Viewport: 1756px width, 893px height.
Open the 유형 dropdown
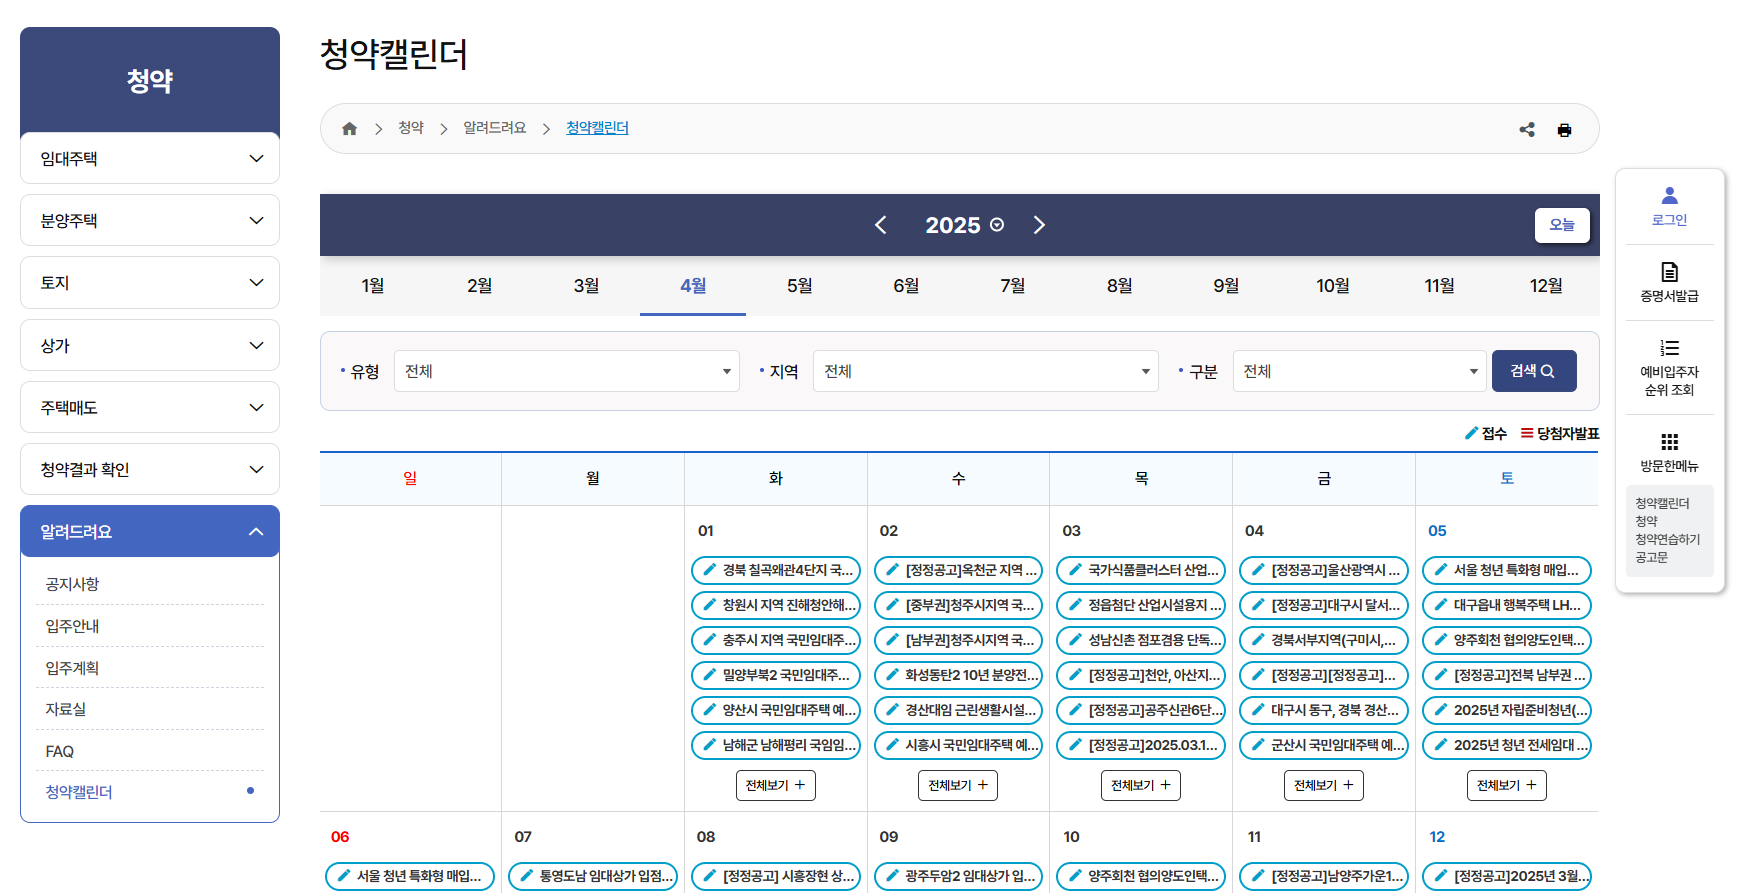[x=567, y=371]
